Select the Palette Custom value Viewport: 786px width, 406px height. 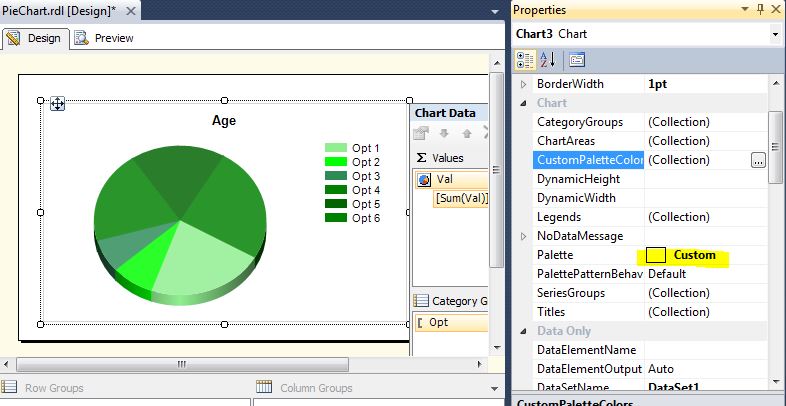(694, 255)
